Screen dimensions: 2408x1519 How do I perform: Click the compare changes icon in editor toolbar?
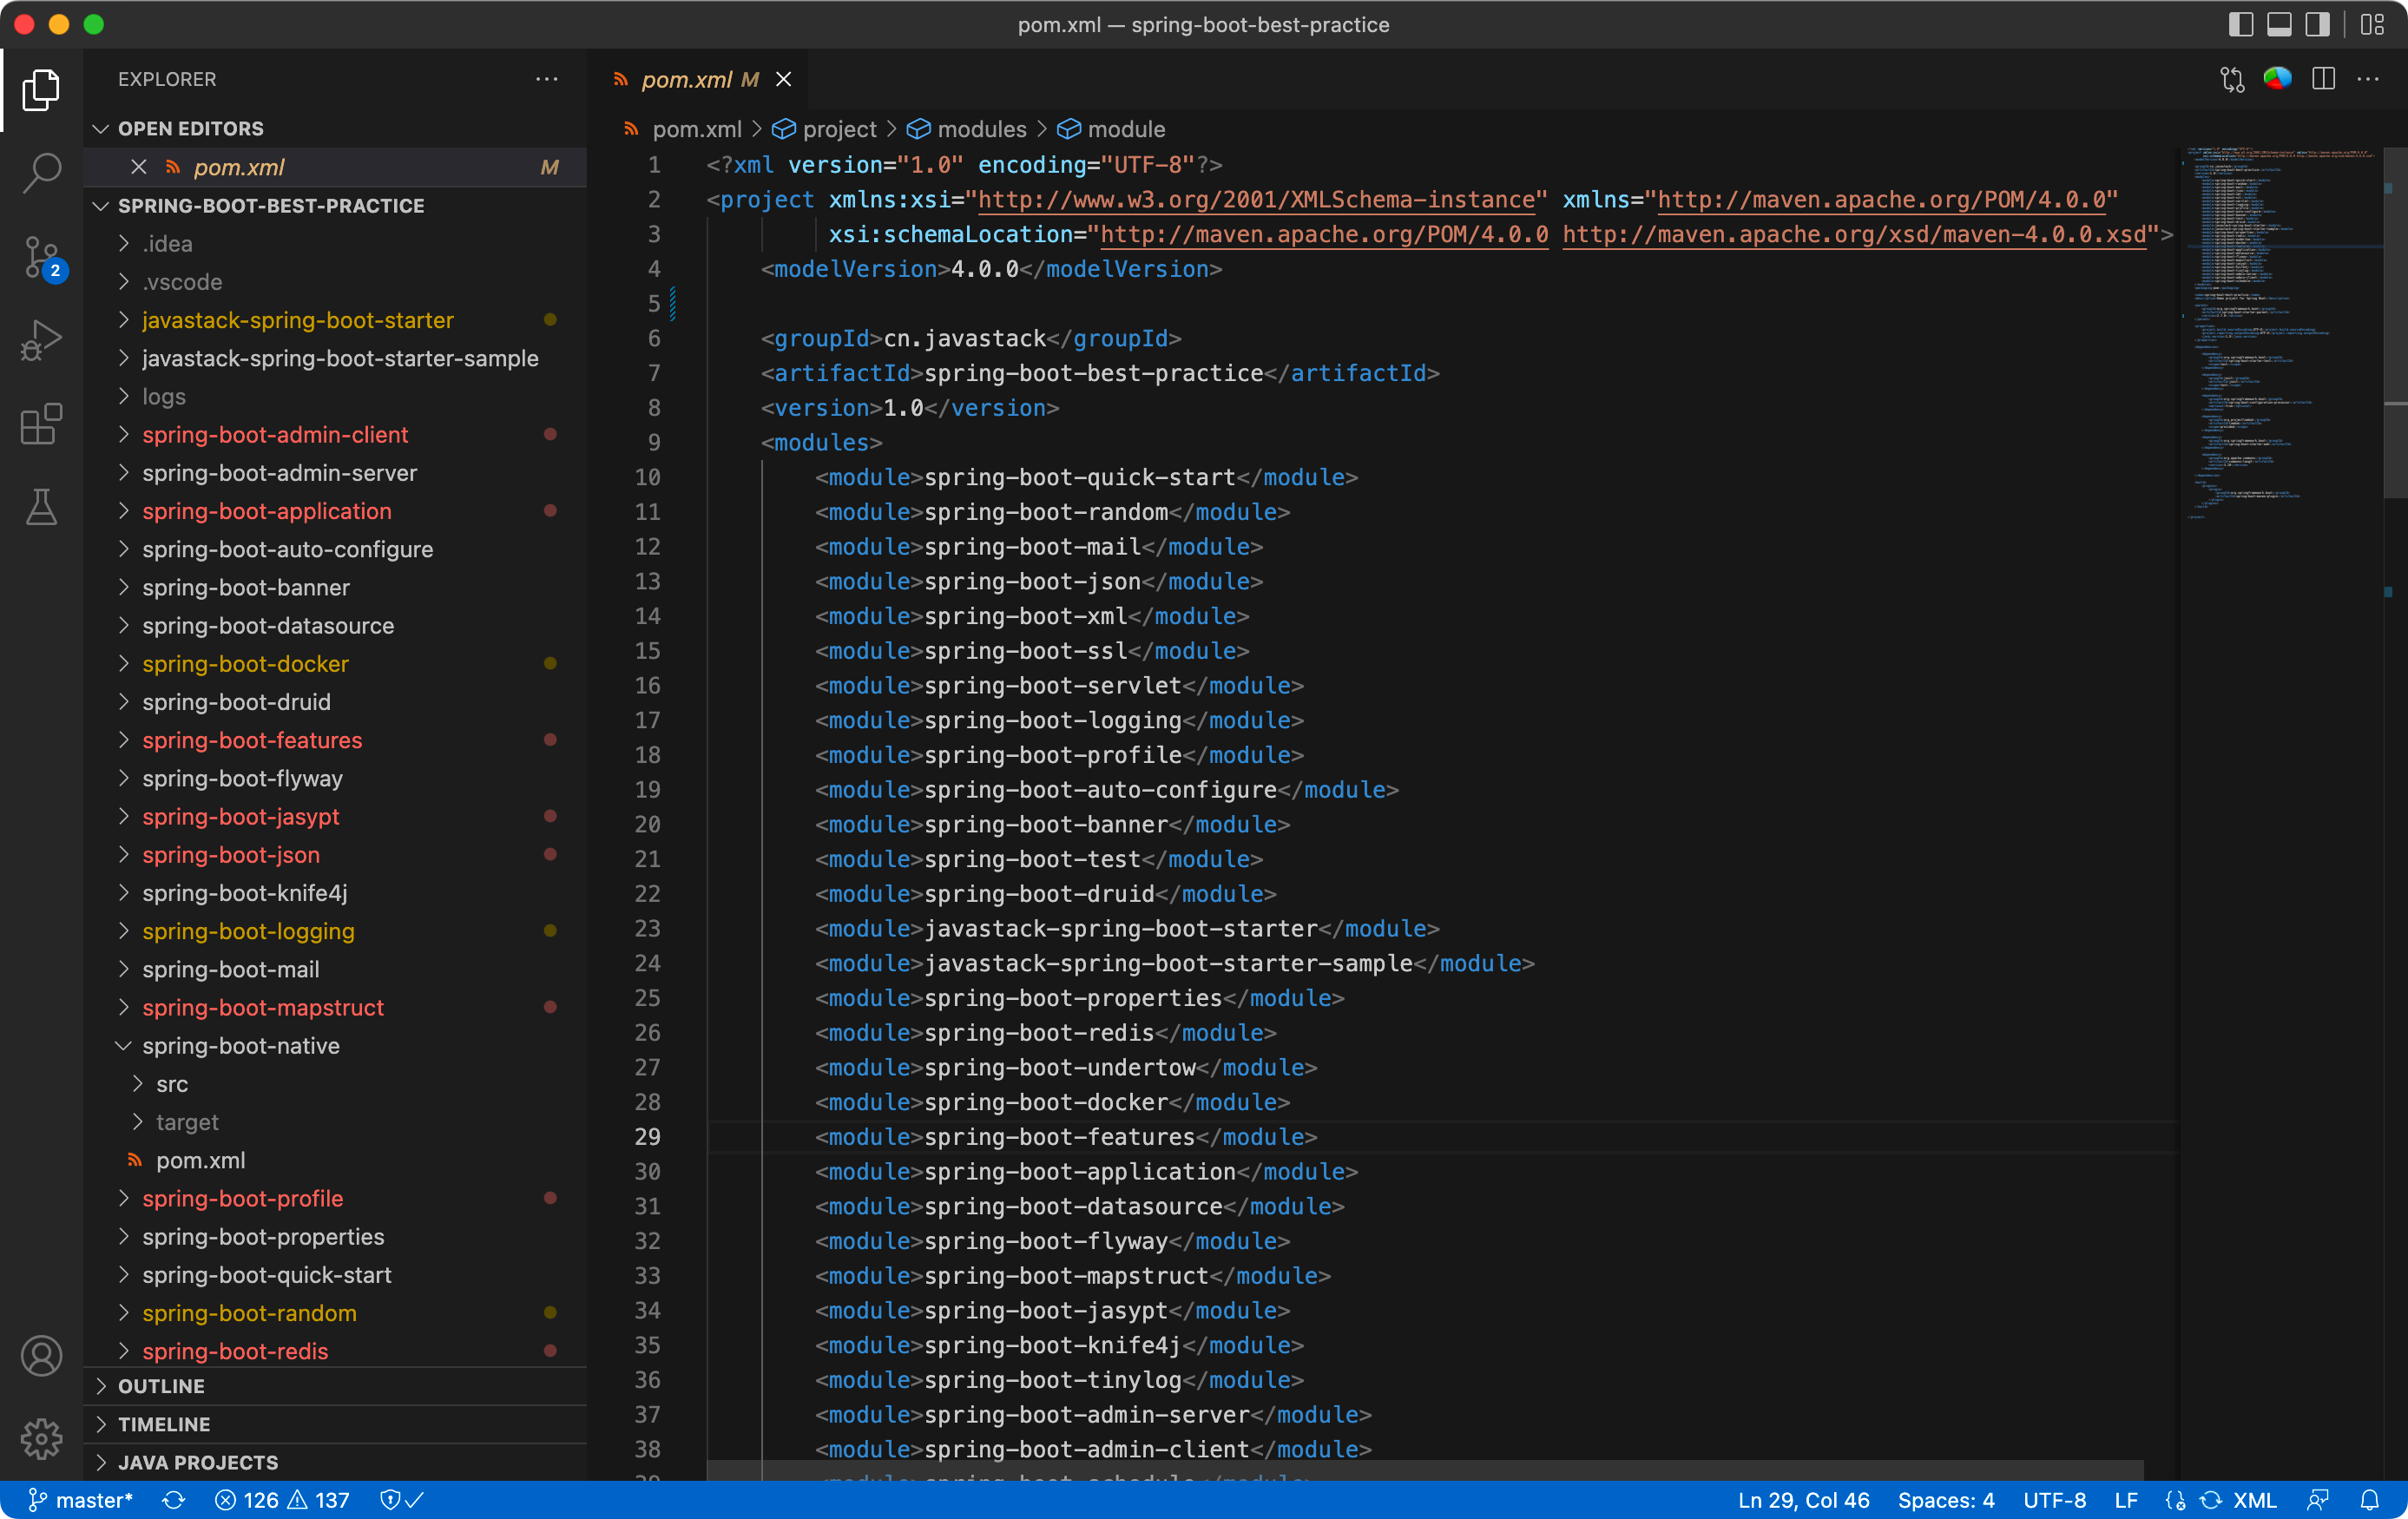(2232, 79)
